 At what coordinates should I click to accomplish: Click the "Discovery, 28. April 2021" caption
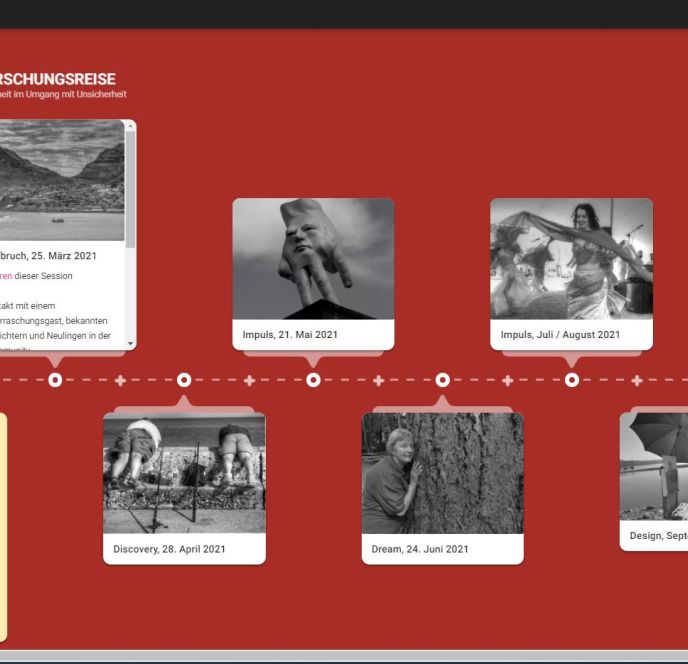(169, 549)
